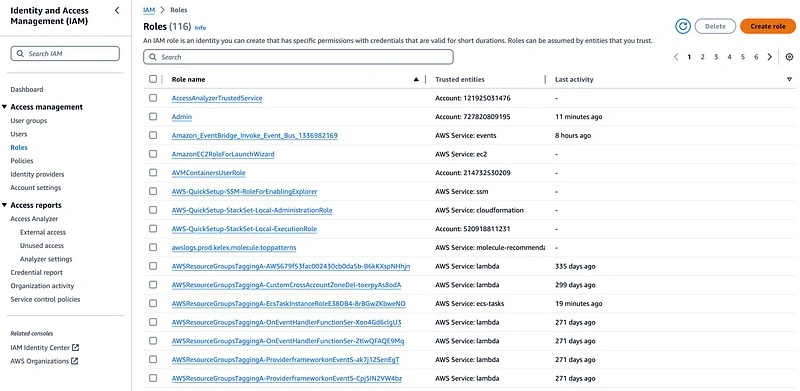Go to next page of roles

[x=769, y=57]
